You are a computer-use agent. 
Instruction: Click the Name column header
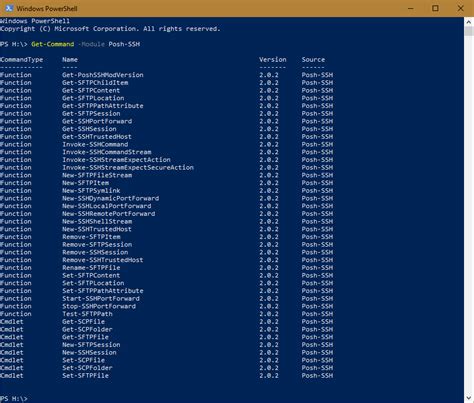click(70, 60)
